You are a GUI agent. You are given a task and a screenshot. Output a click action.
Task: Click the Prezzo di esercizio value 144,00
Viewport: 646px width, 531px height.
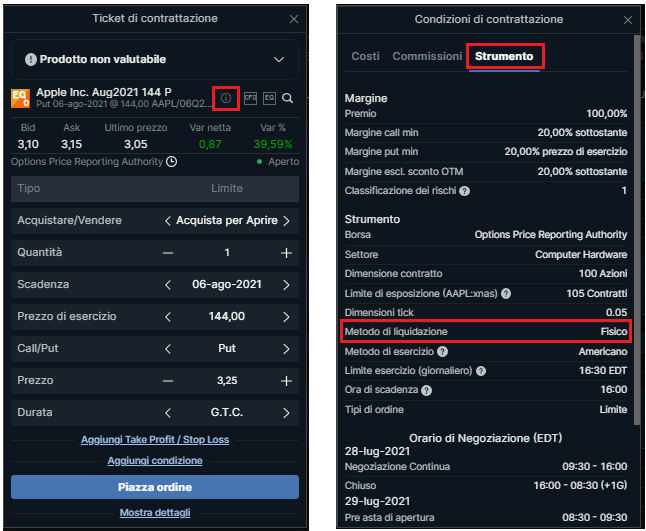click(x=227, y=316)
